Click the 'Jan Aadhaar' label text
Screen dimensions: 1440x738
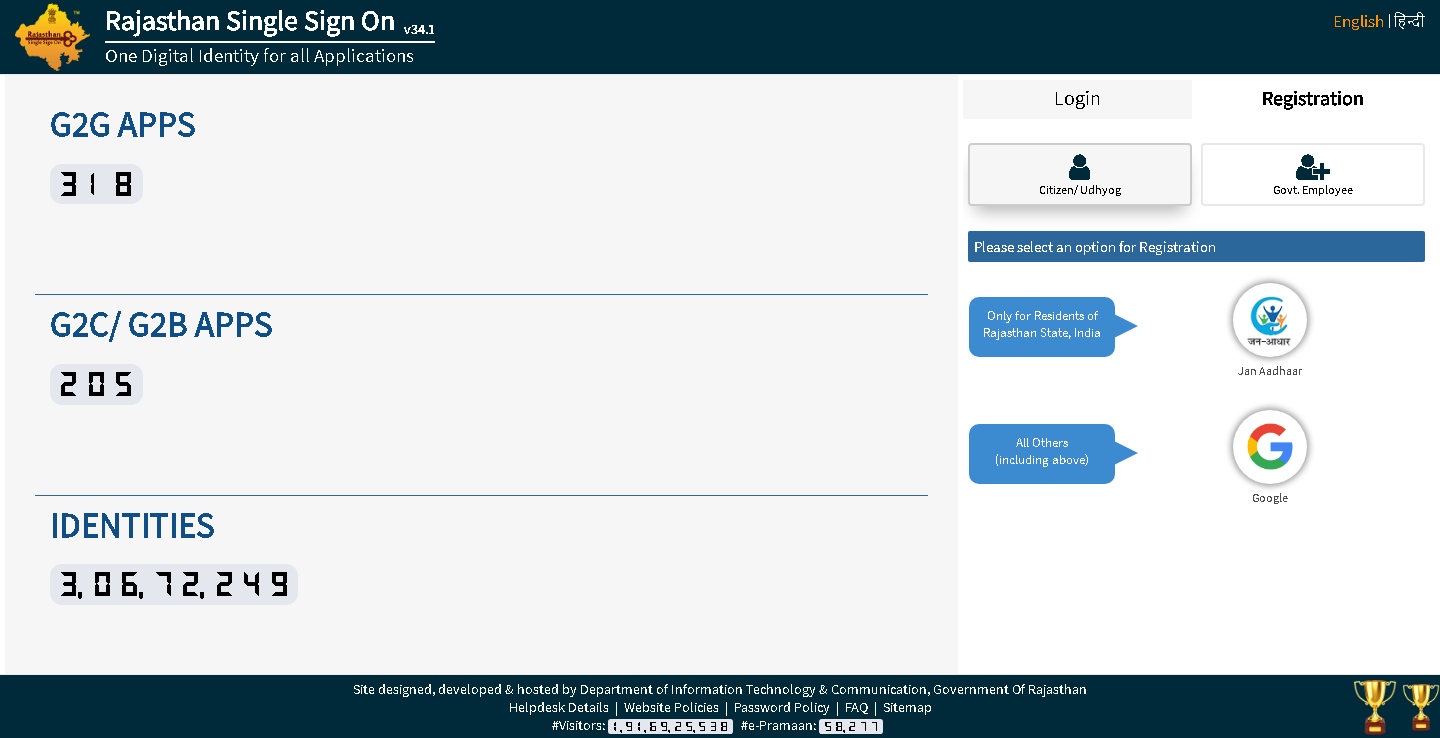tap(1269, 371)
